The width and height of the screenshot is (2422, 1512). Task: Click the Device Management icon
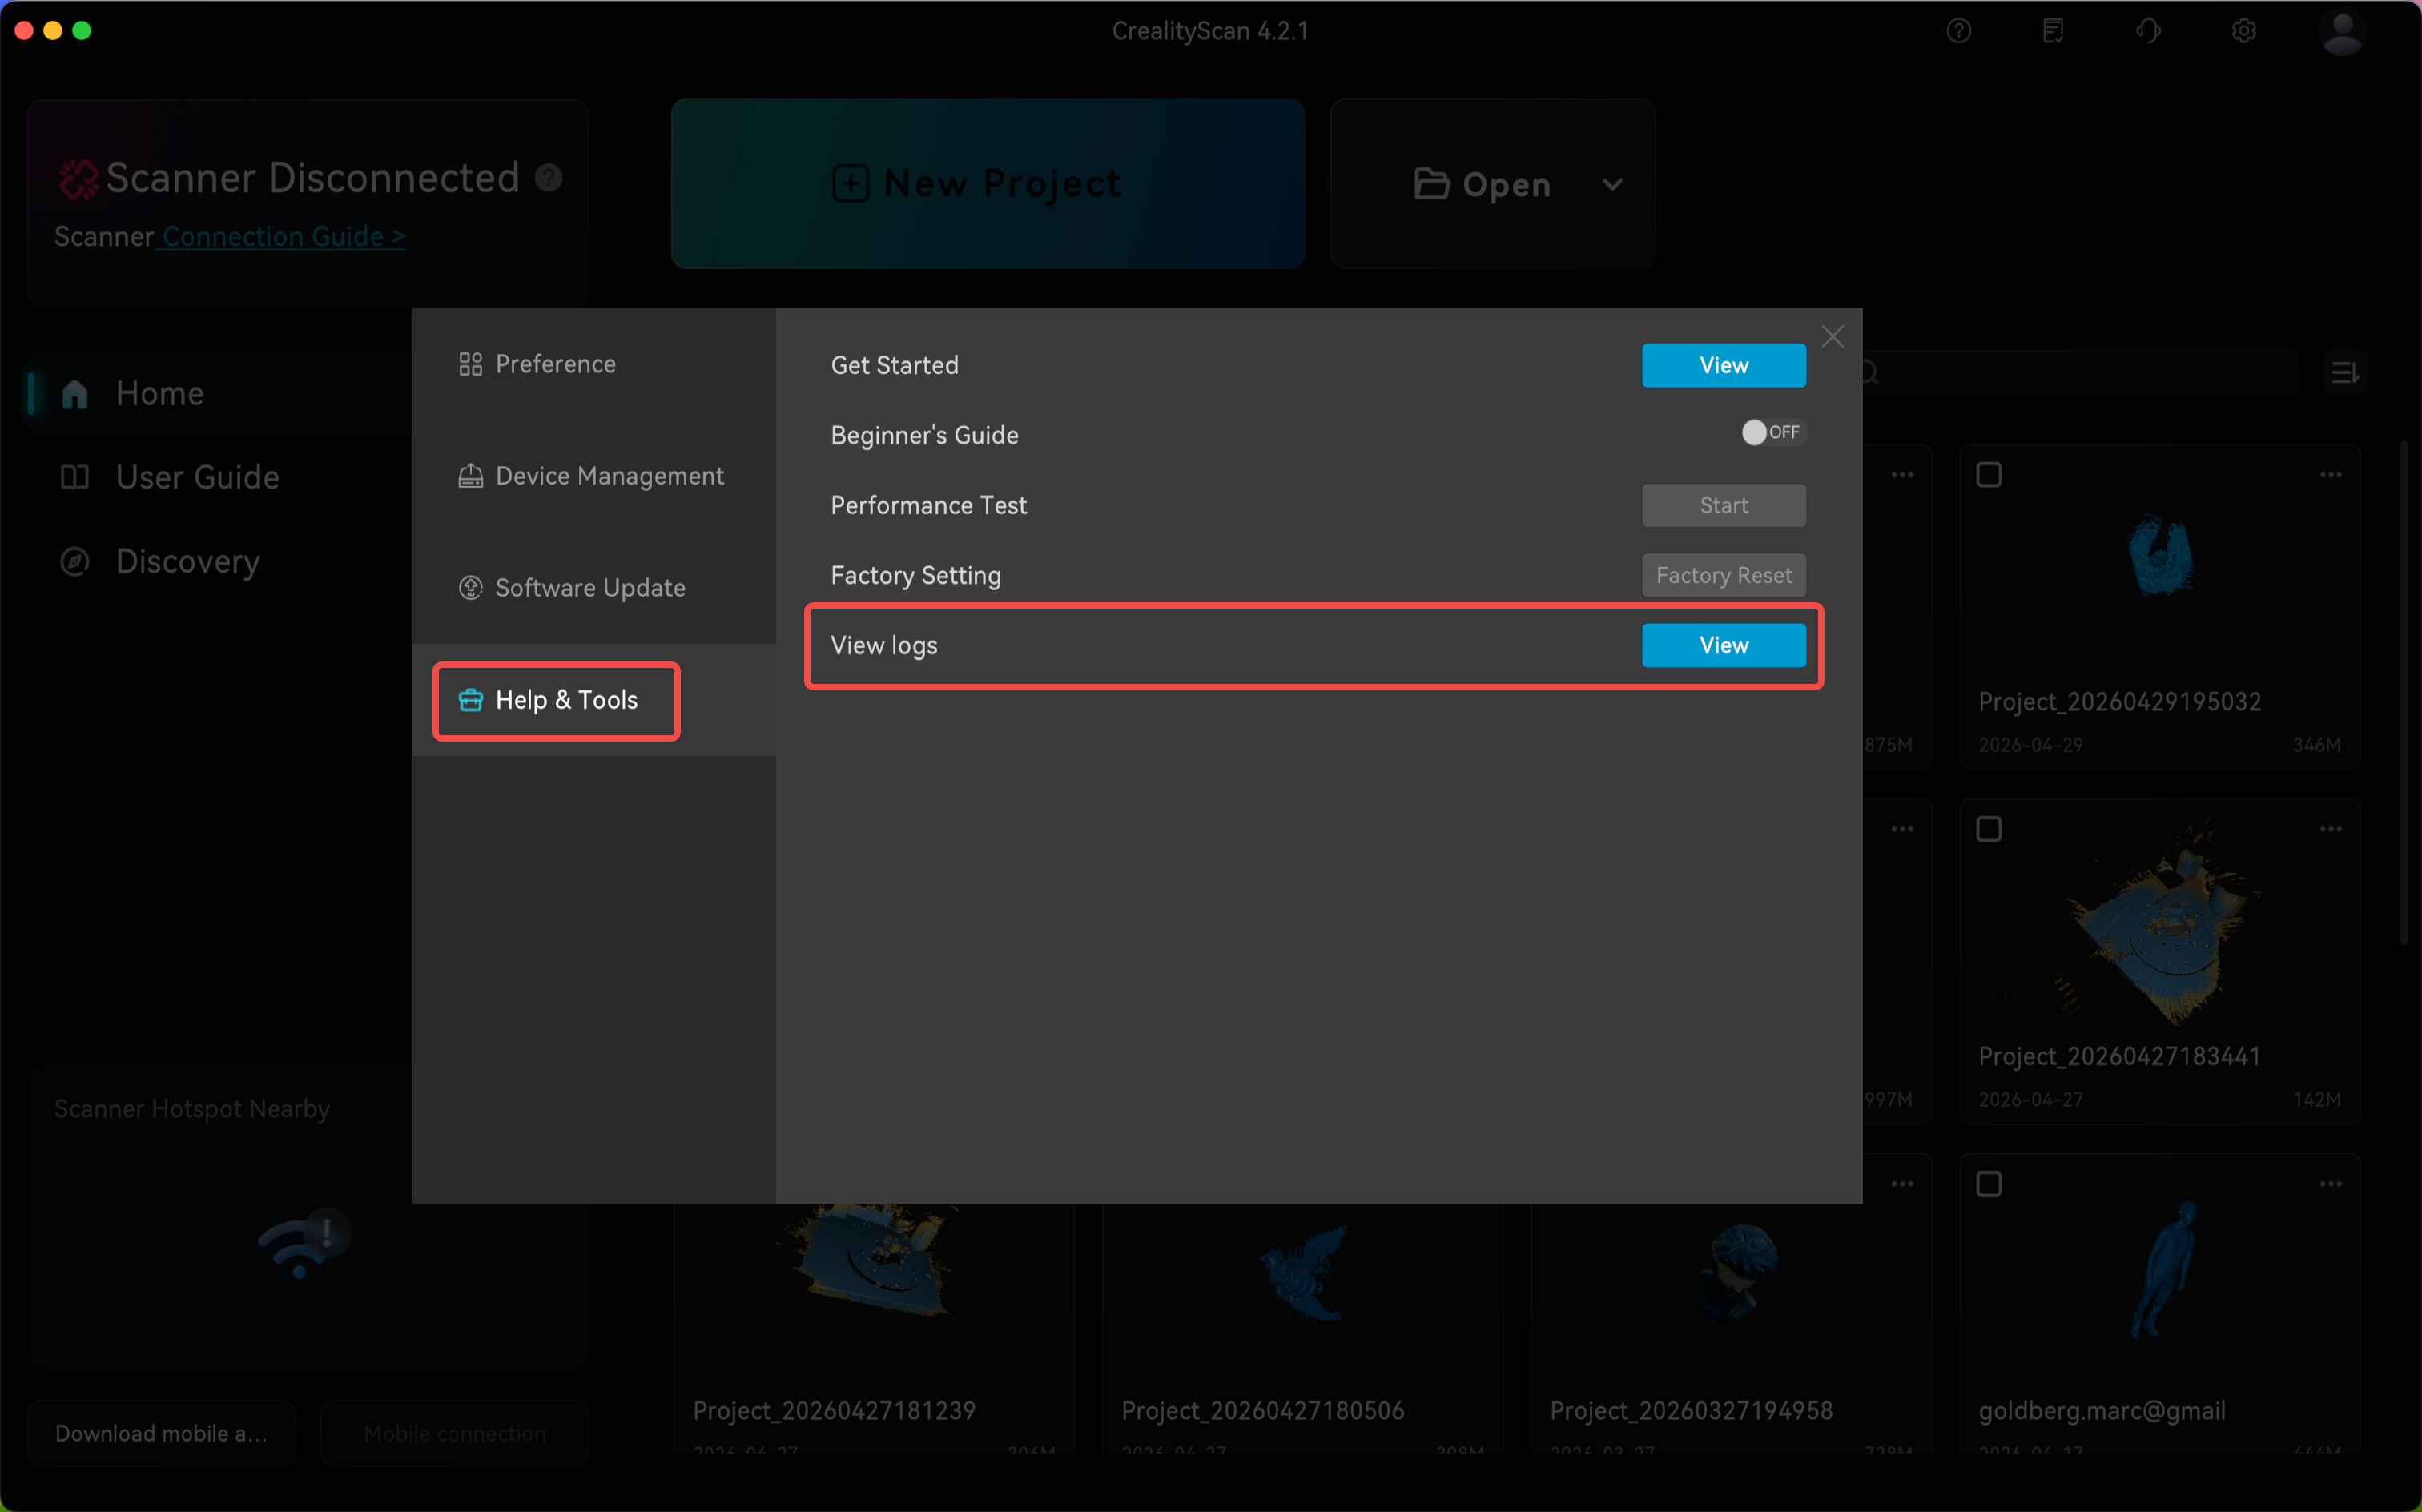click(x=470, y=476)
